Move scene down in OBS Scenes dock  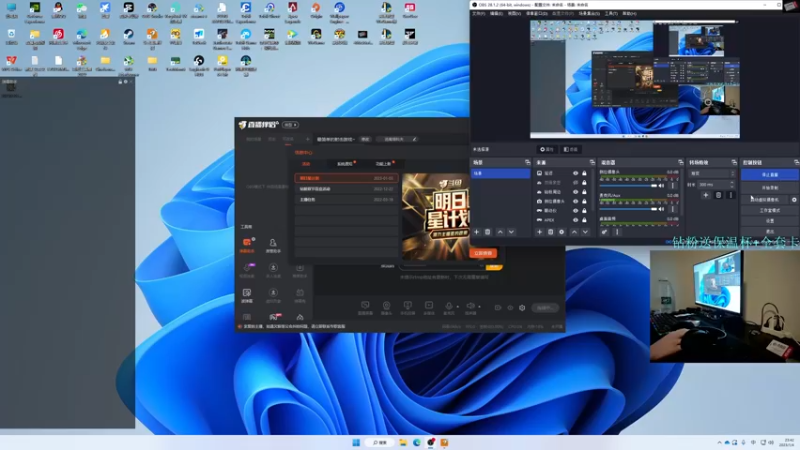point(511,232)
